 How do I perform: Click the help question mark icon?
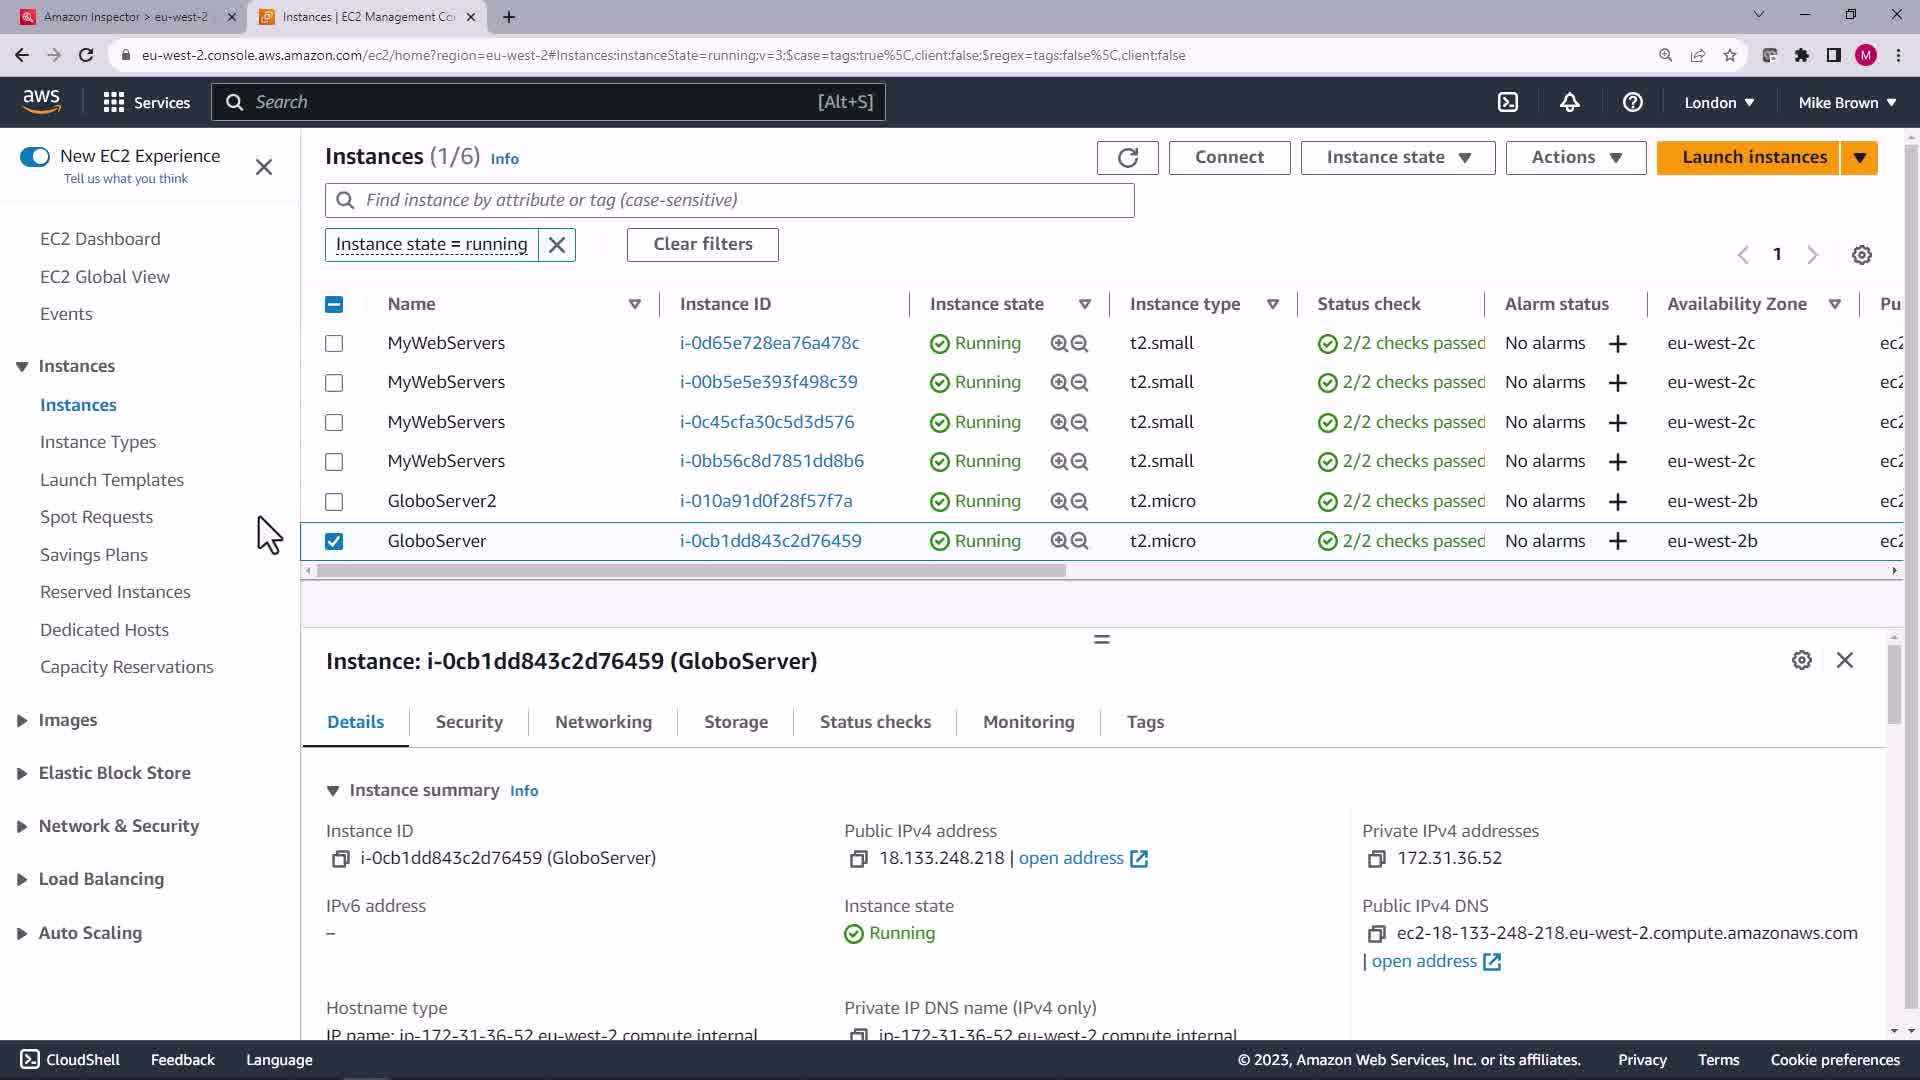1632,102
